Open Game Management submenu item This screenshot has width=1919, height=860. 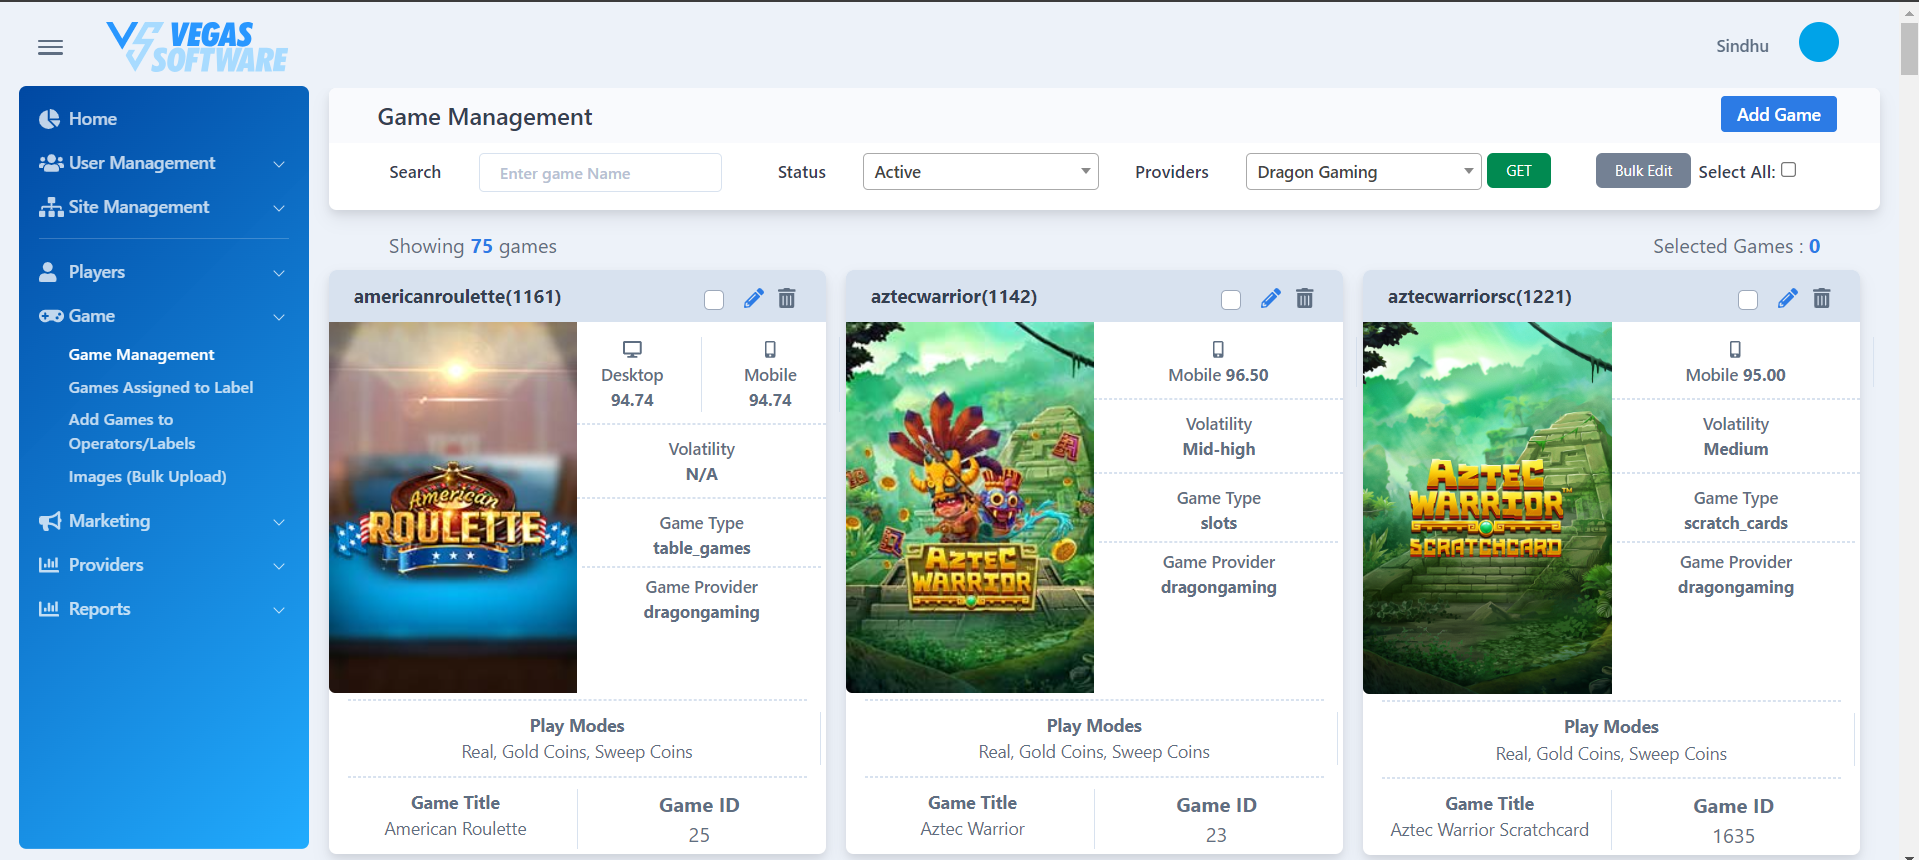point(141,355)
